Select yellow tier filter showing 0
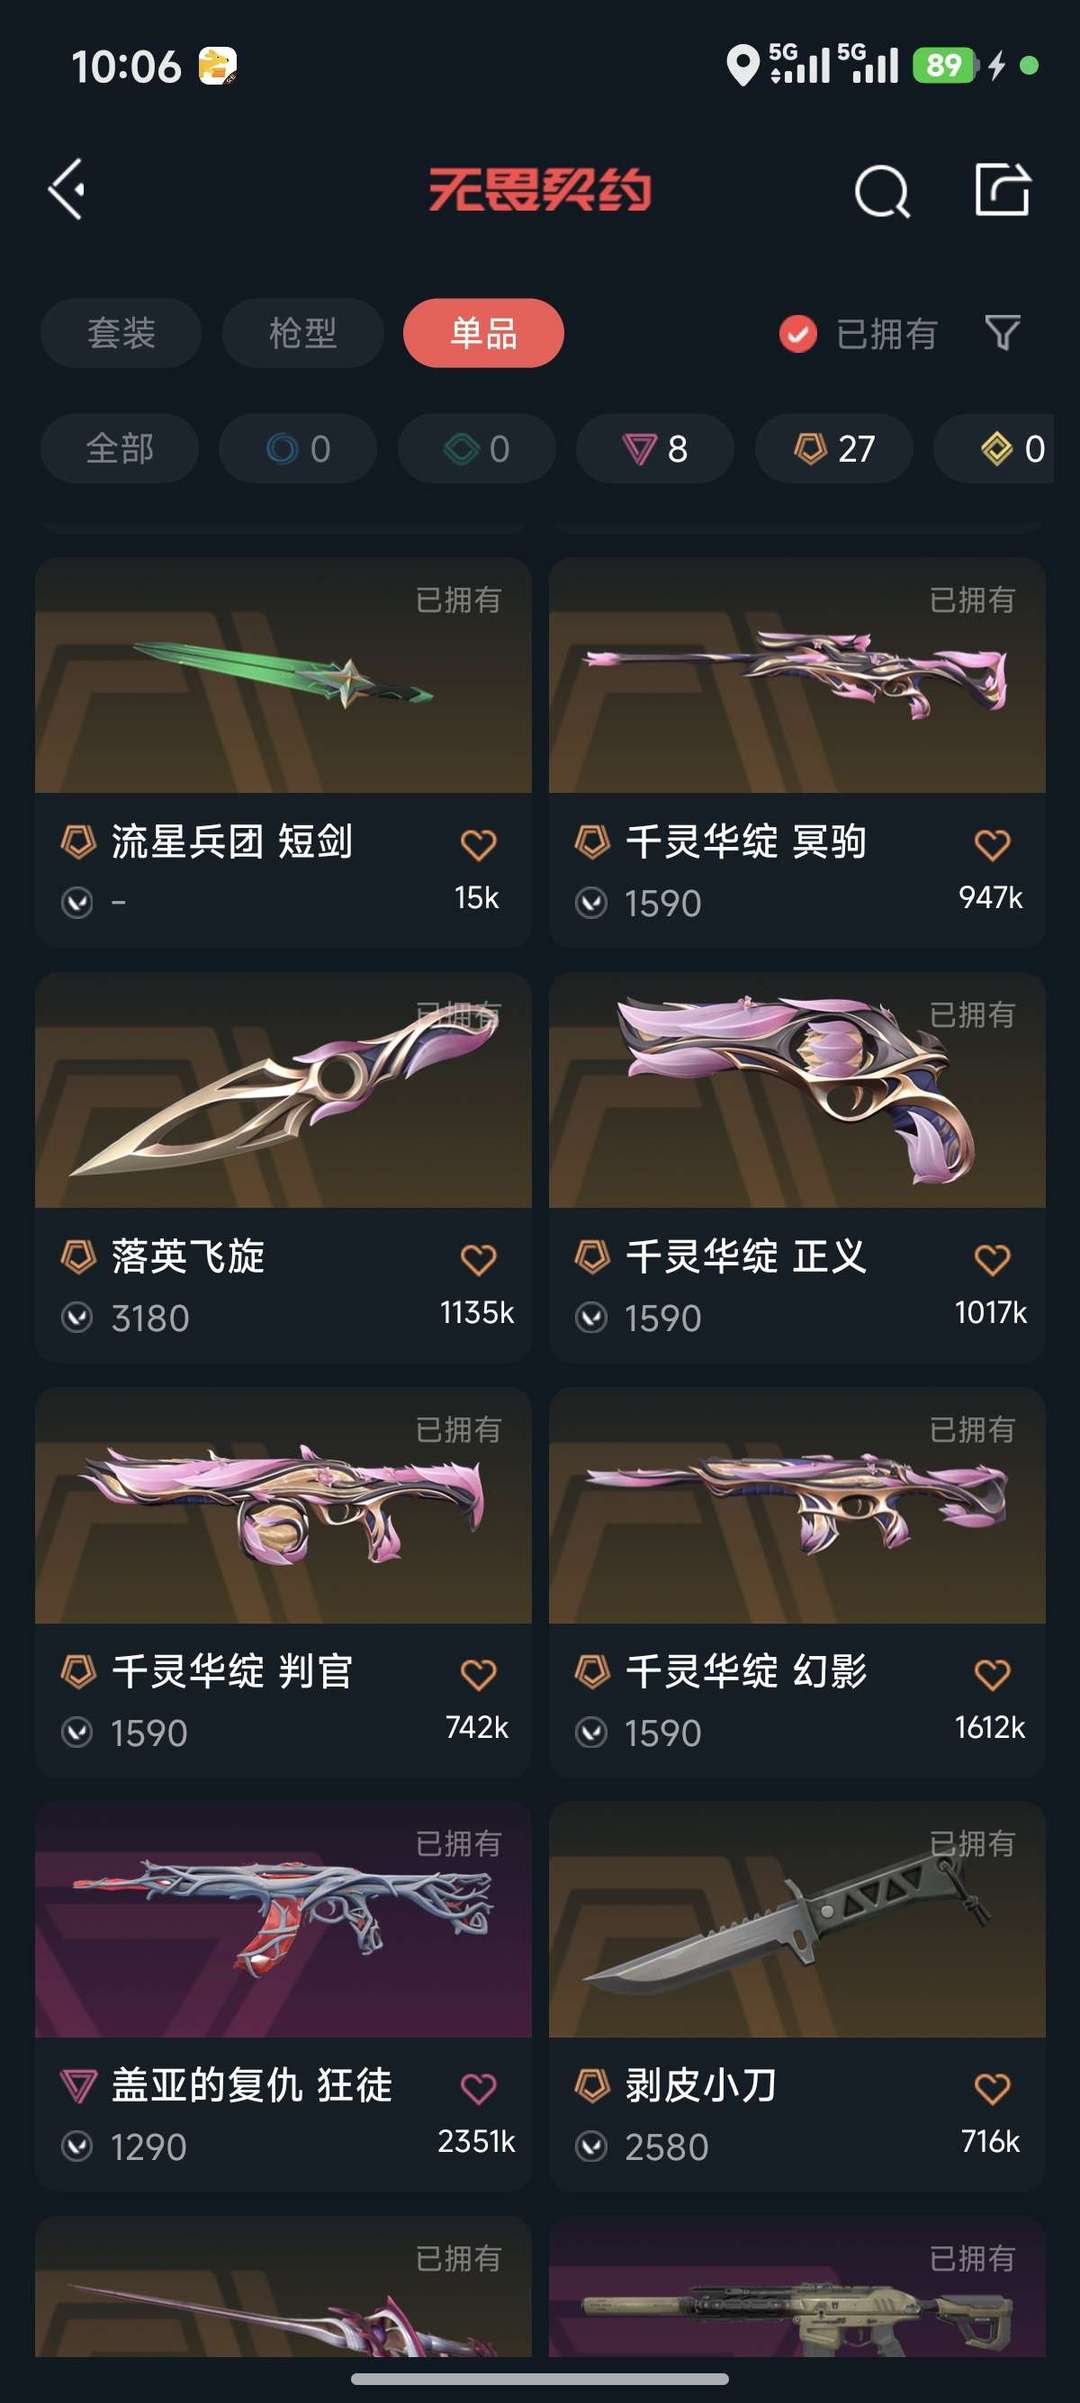 click(x=1000, y=449)
